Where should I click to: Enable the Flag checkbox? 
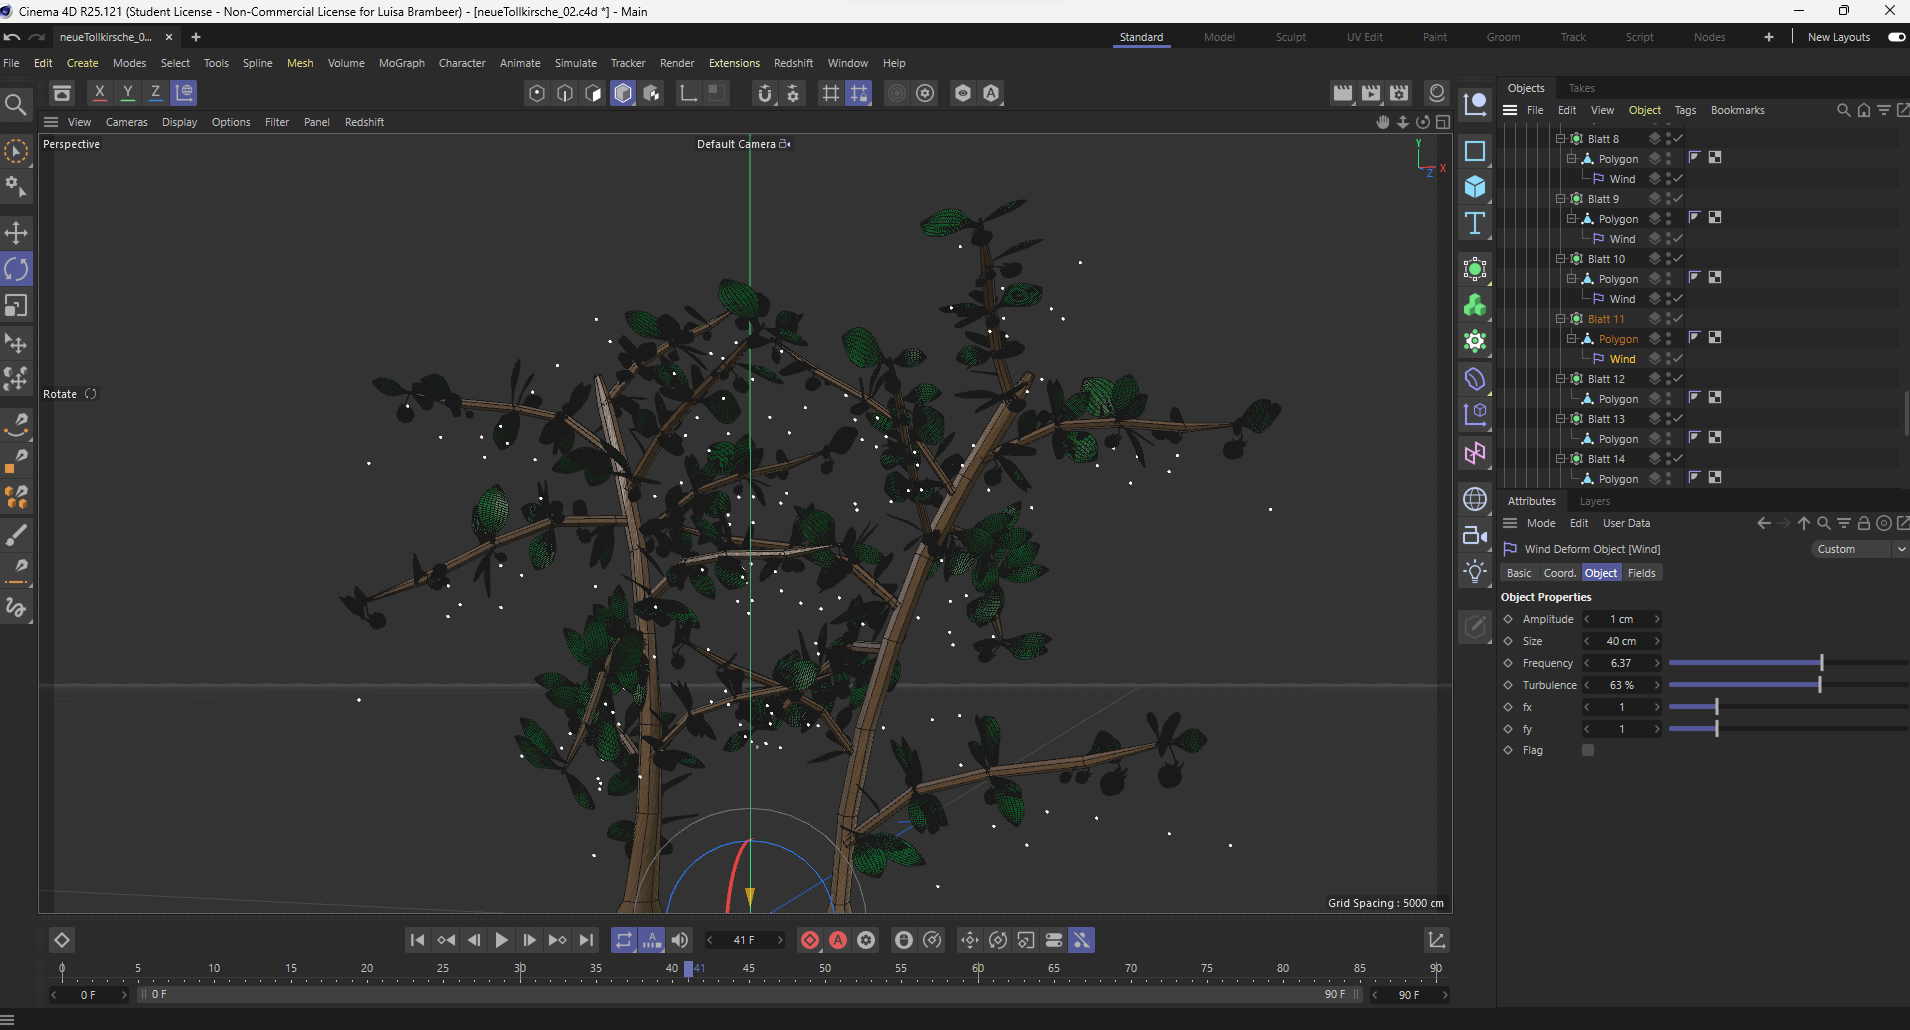[x=1588, y=750]
